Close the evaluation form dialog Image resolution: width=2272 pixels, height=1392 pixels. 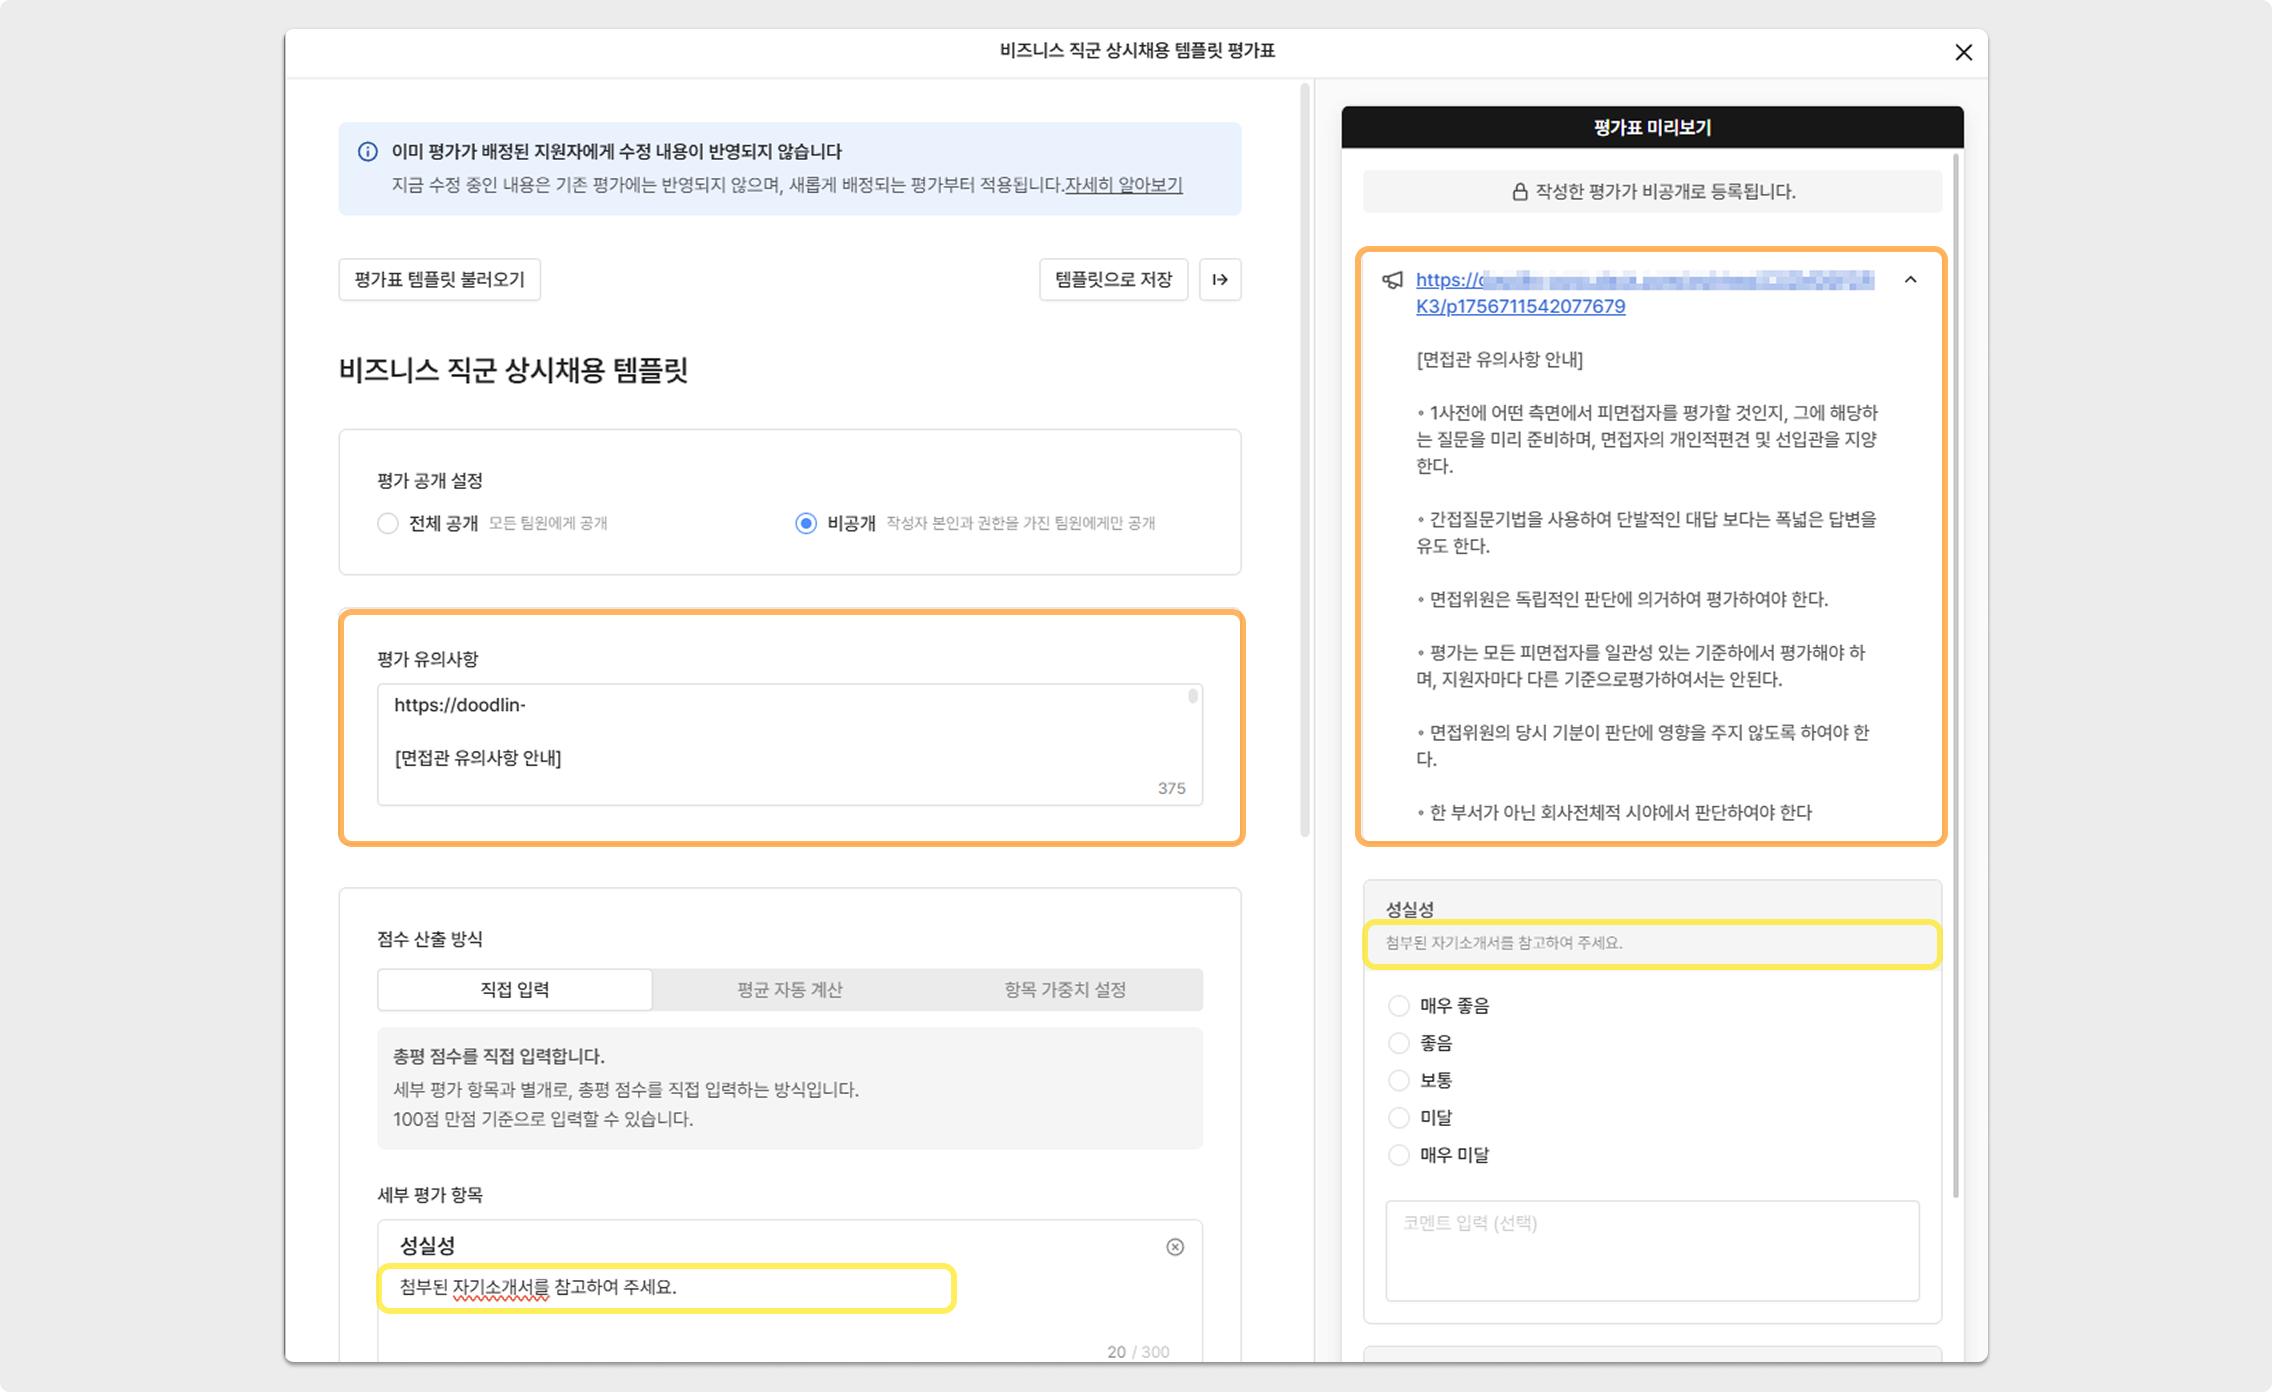(1963, 53)
